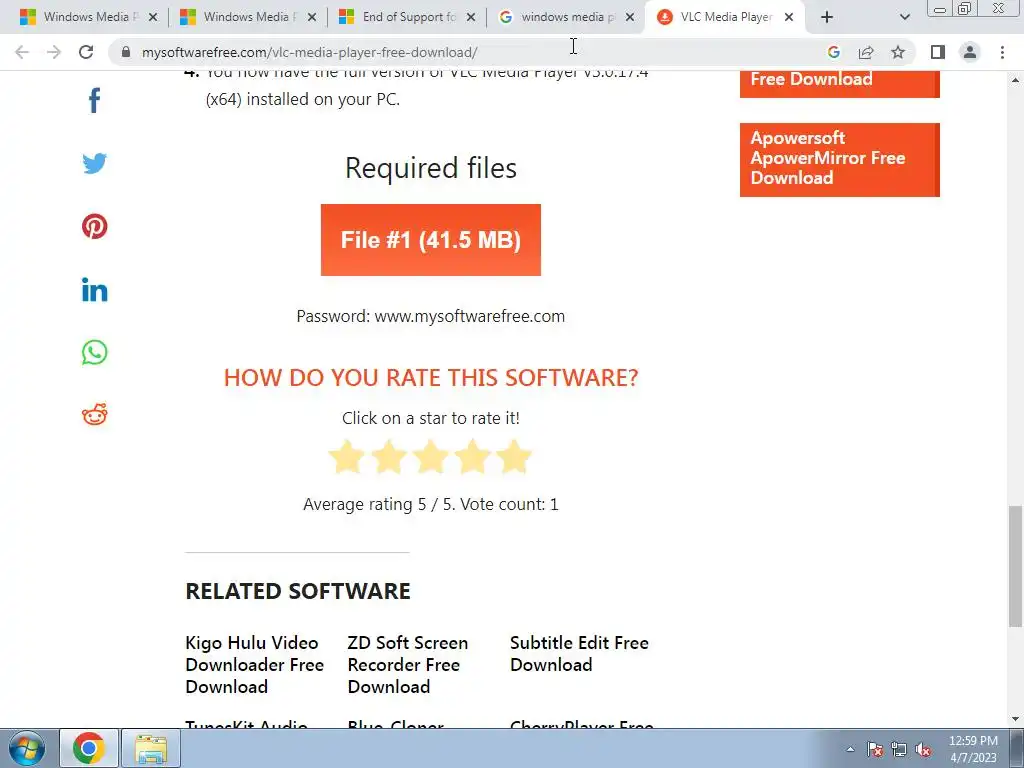Viewport: 1024px width, 768px height.
Task: Rate software with the third star
Action: (x=430, y=456)
